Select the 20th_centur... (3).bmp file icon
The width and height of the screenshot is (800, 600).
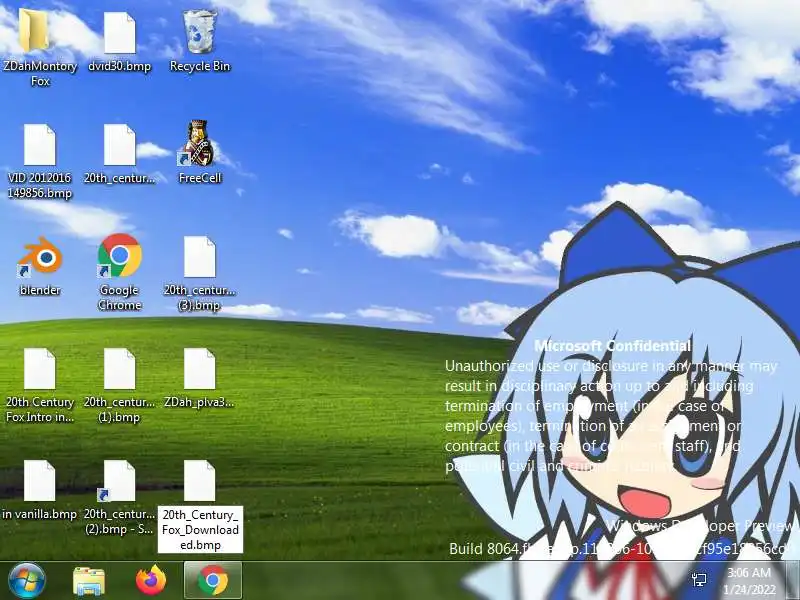point(199,257)
